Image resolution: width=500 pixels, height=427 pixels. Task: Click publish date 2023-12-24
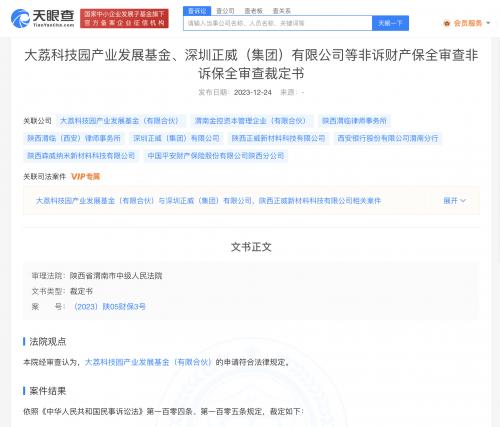pyautogui.click(x=253, y=92)
